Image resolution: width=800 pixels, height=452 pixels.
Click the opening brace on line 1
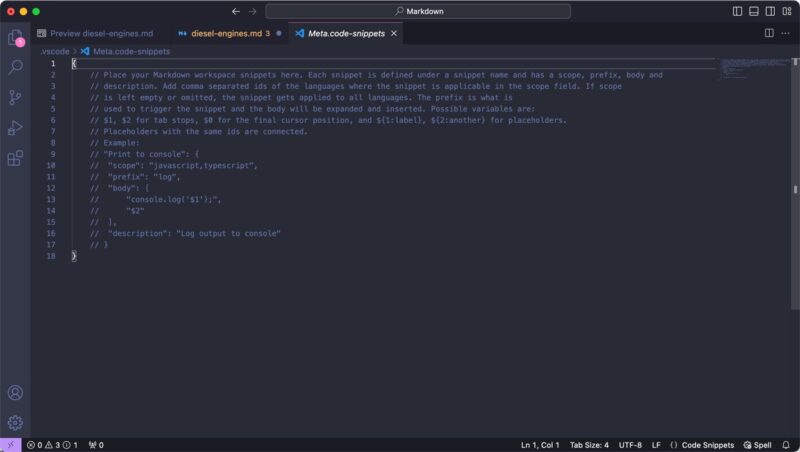coord(74,64)
